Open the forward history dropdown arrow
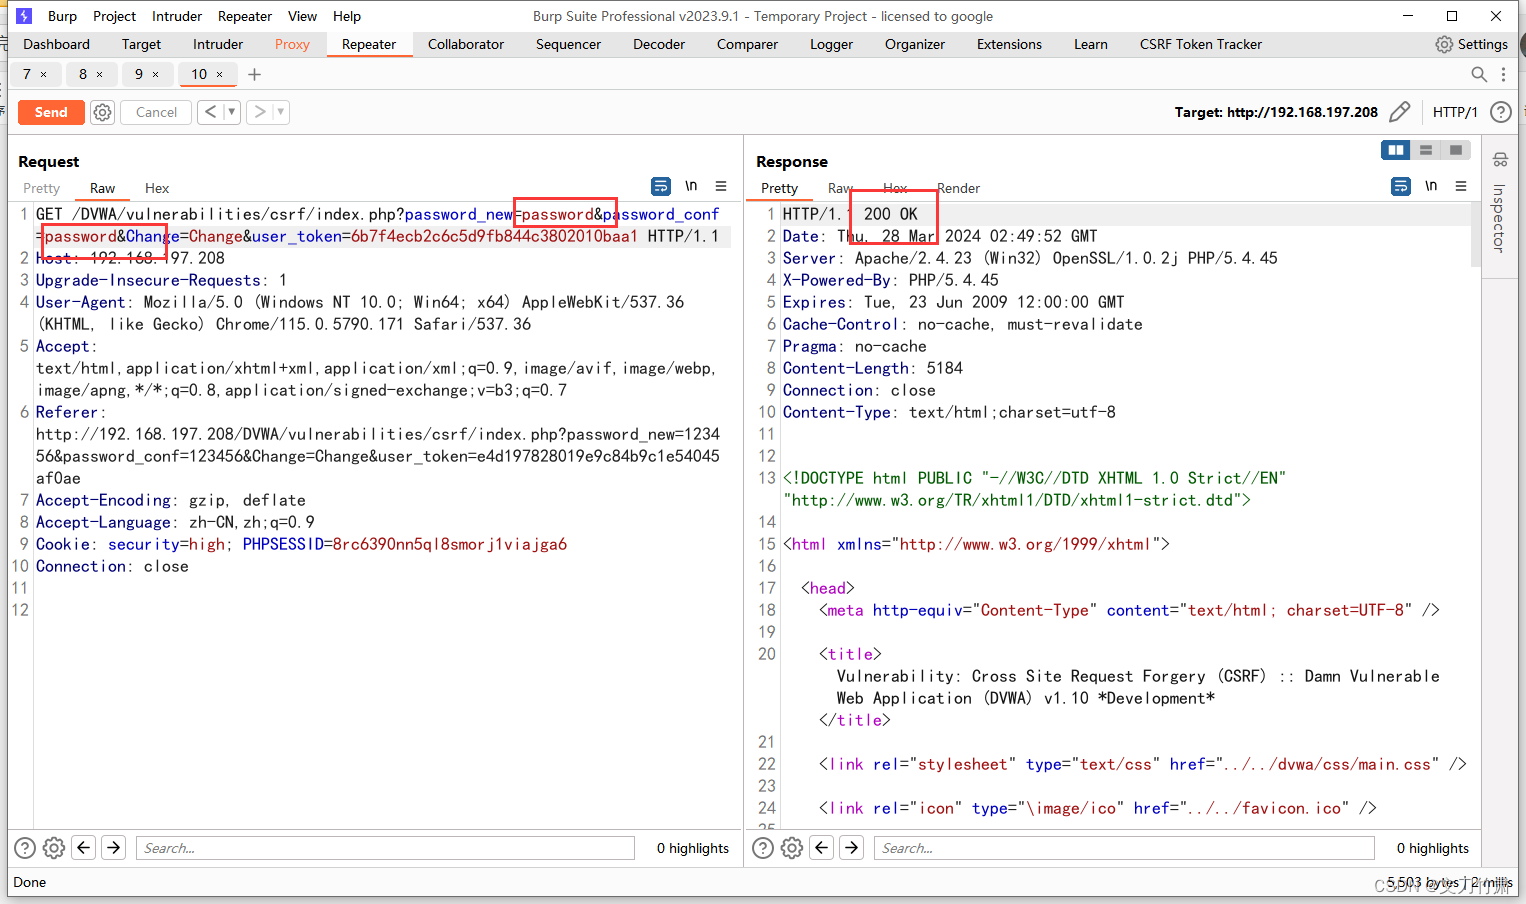The image size is (1526, 904). coord(281,112)
